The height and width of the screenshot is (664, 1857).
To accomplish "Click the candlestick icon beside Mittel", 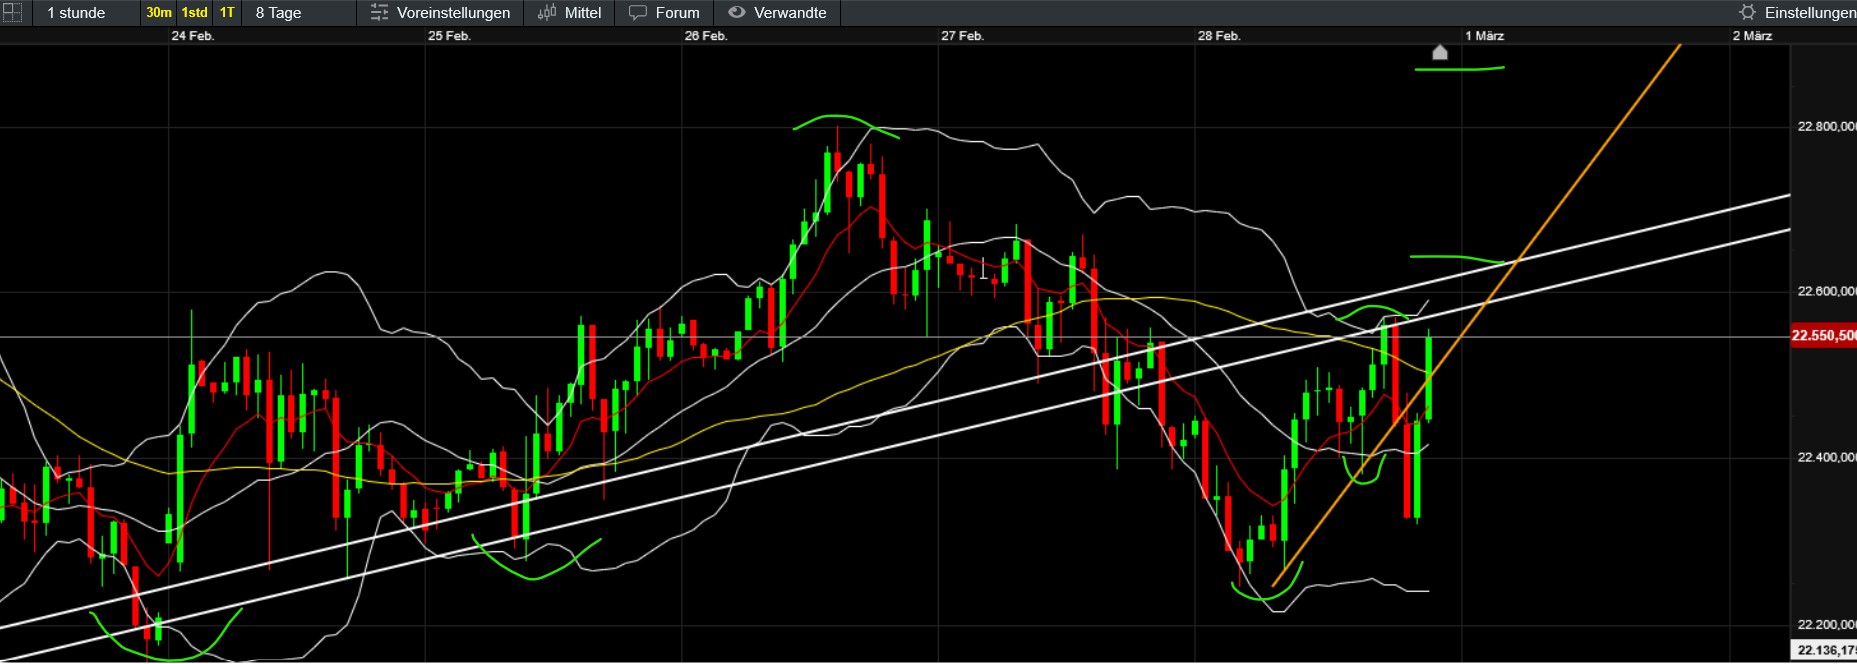I will (547, 13).
